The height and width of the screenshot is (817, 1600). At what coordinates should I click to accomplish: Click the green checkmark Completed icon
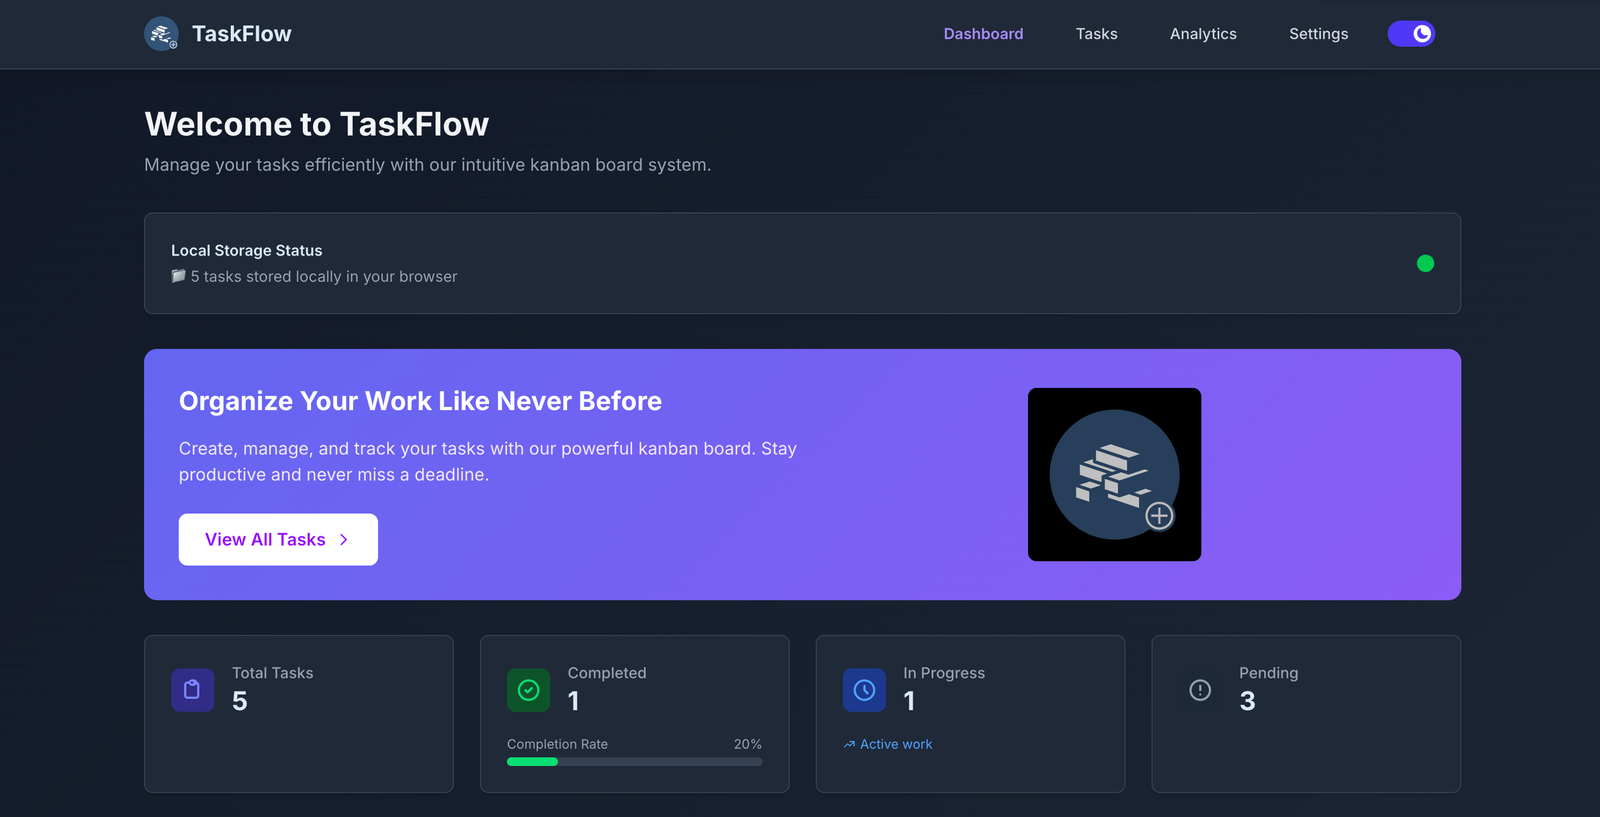528,690
